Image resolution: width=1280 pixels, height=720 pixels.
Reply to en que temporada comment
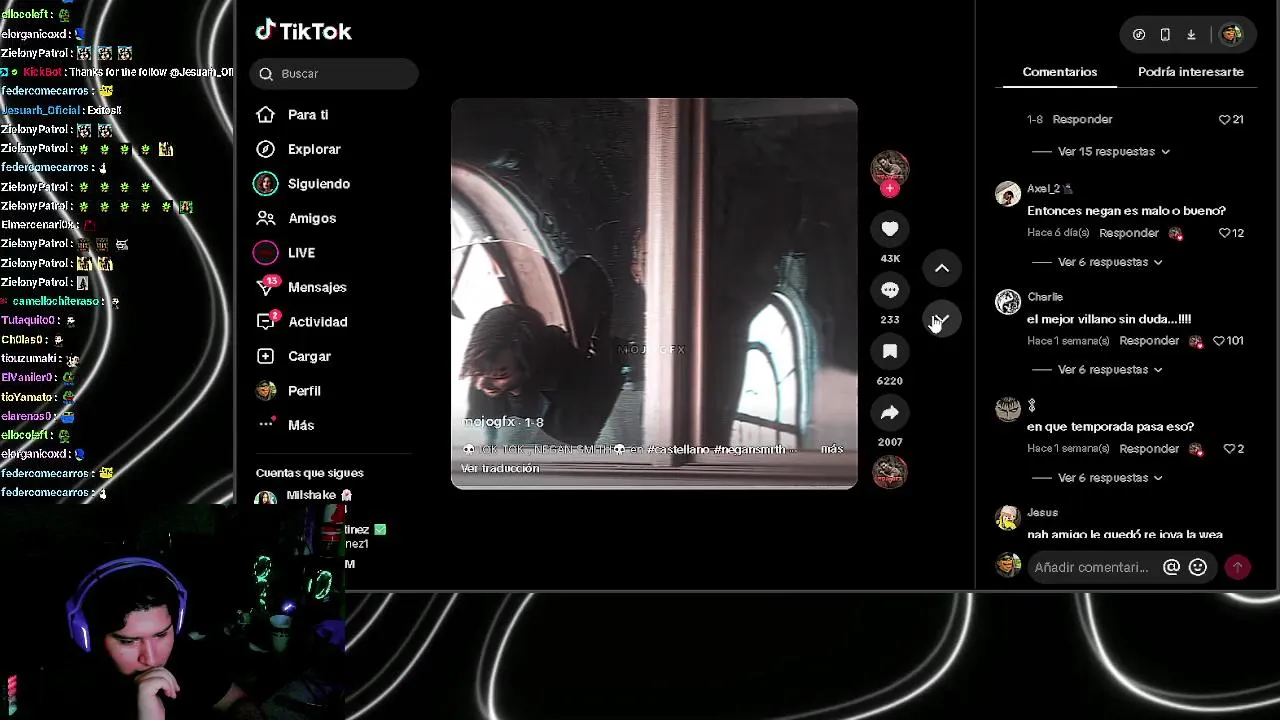point(1149,449)
